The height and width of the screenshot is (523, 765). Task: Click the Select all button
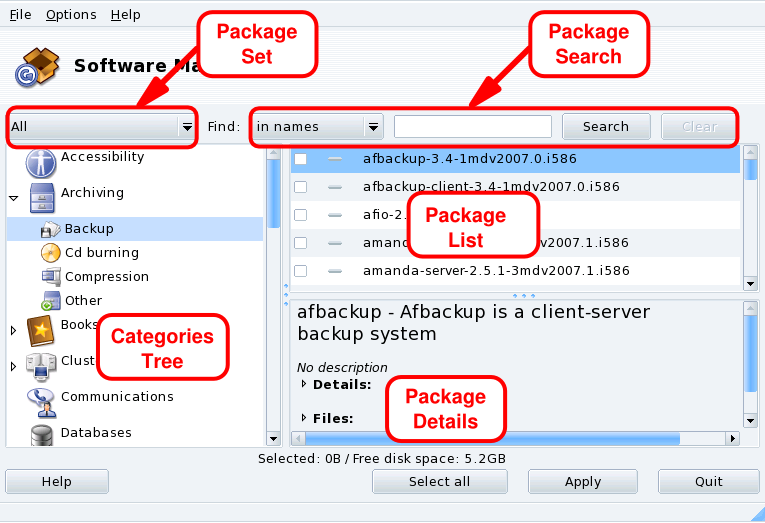[439, 482]
